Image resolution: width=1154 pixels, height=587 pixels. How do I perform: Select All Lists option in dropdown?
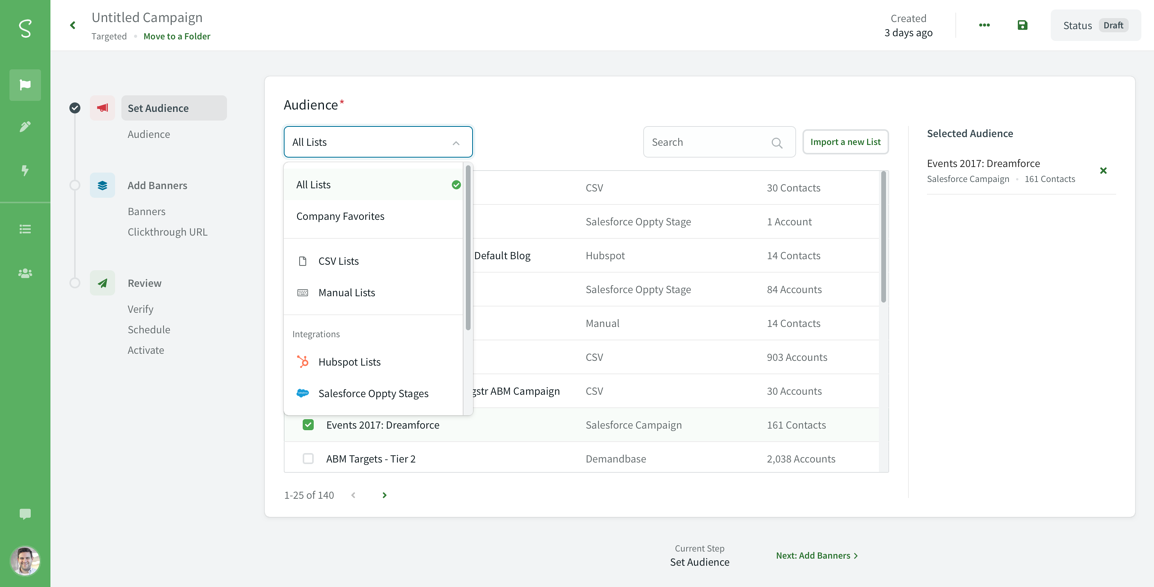[374, 185]
